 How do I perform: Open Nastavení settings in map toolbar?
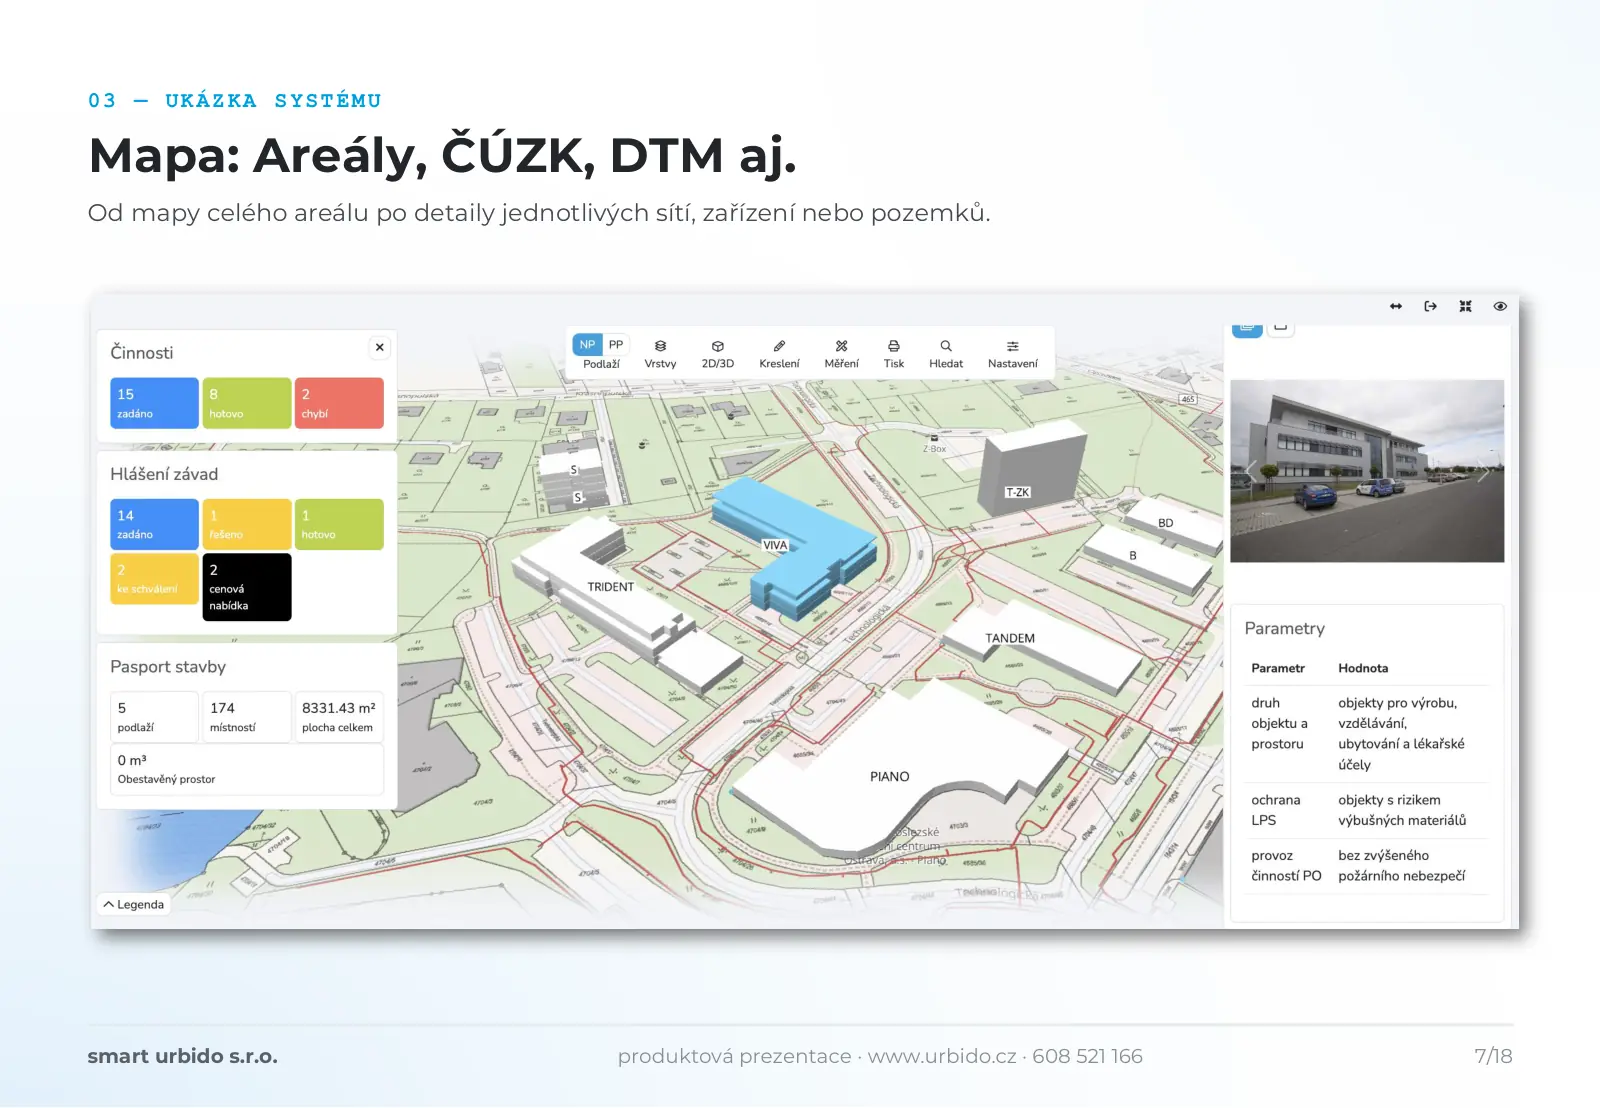(x=1013, y=354)
